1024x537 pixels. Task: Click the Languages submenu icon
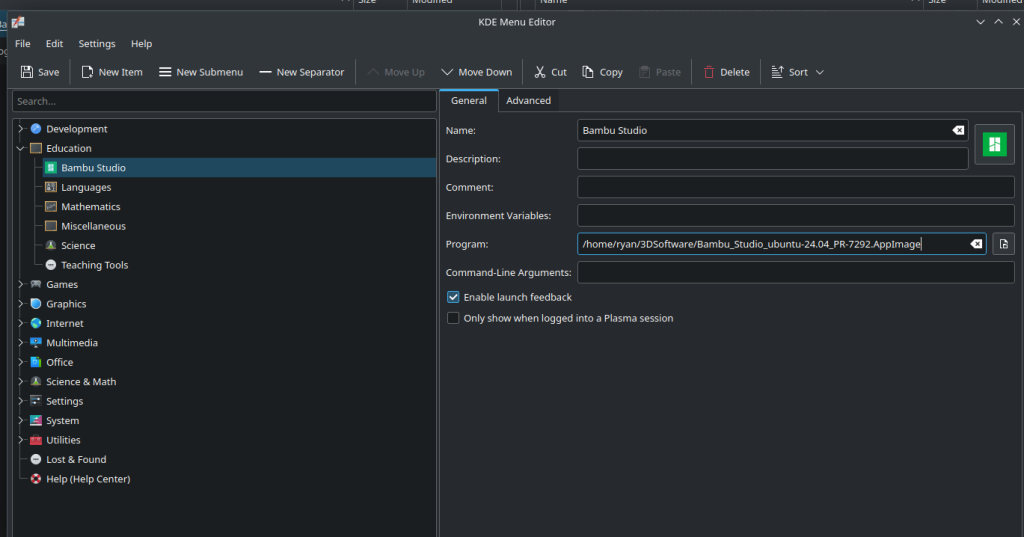coord(51,187)
